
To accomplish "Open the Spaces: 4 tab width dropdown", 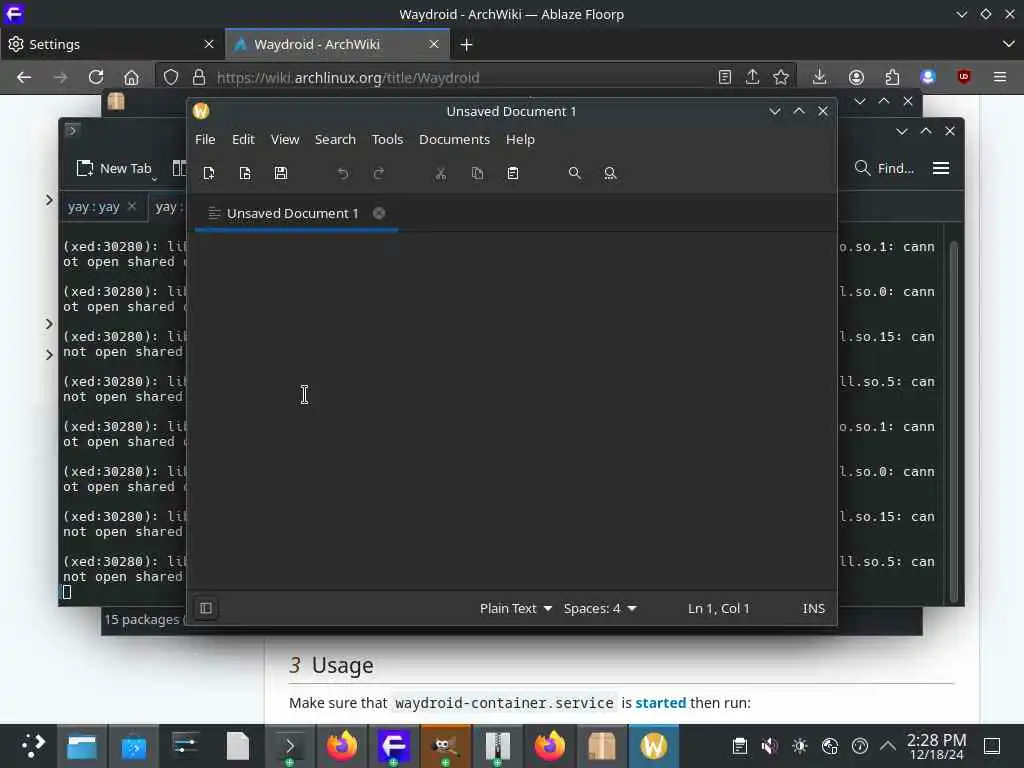I will pos(600,608).
